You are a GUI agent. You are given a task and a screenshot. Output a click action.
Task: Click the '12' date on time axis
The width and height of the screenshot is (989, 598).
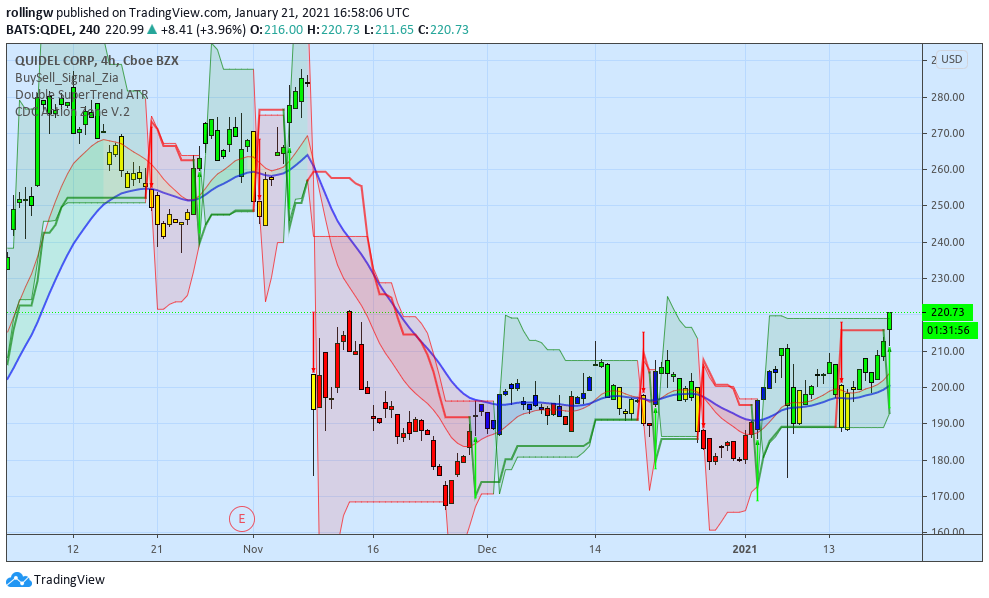pos(73,549)
